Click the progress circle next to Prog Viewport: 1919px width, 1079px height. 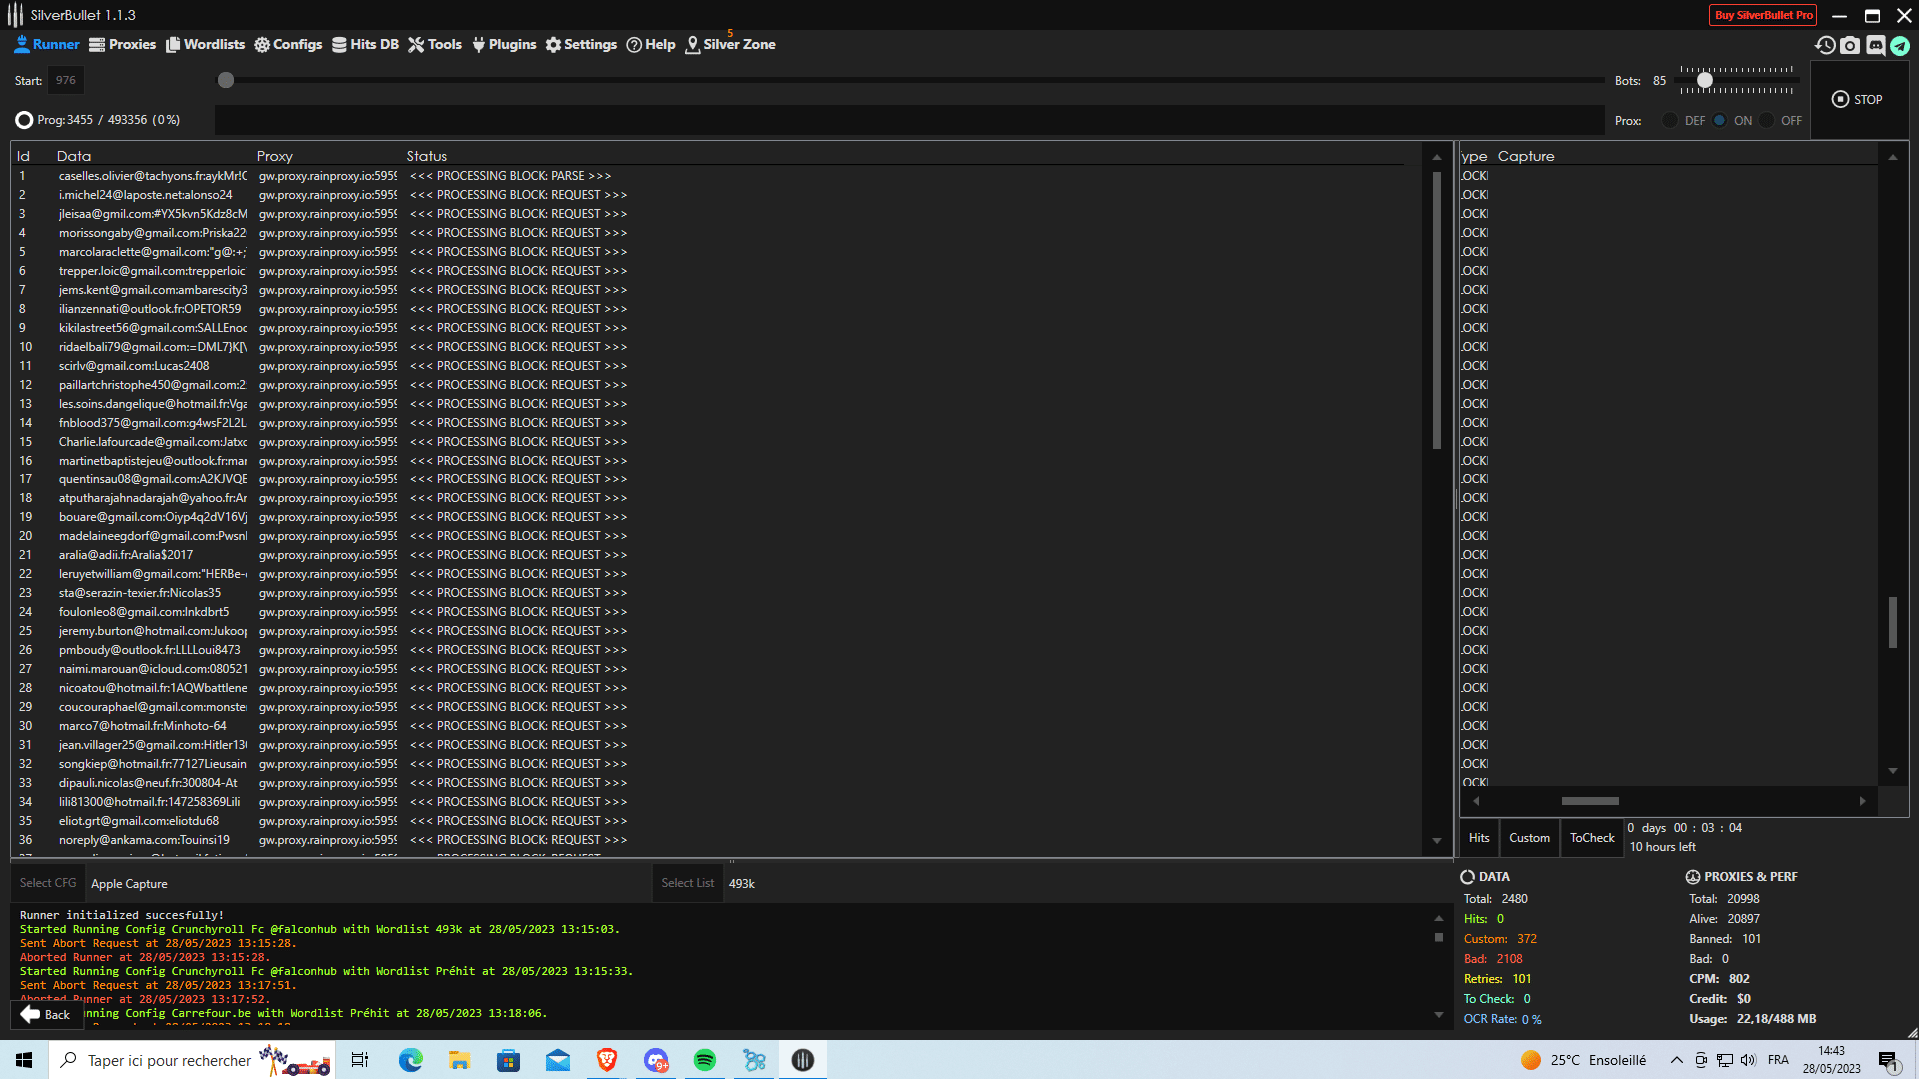pyautogui.click(x=24, y=120)
